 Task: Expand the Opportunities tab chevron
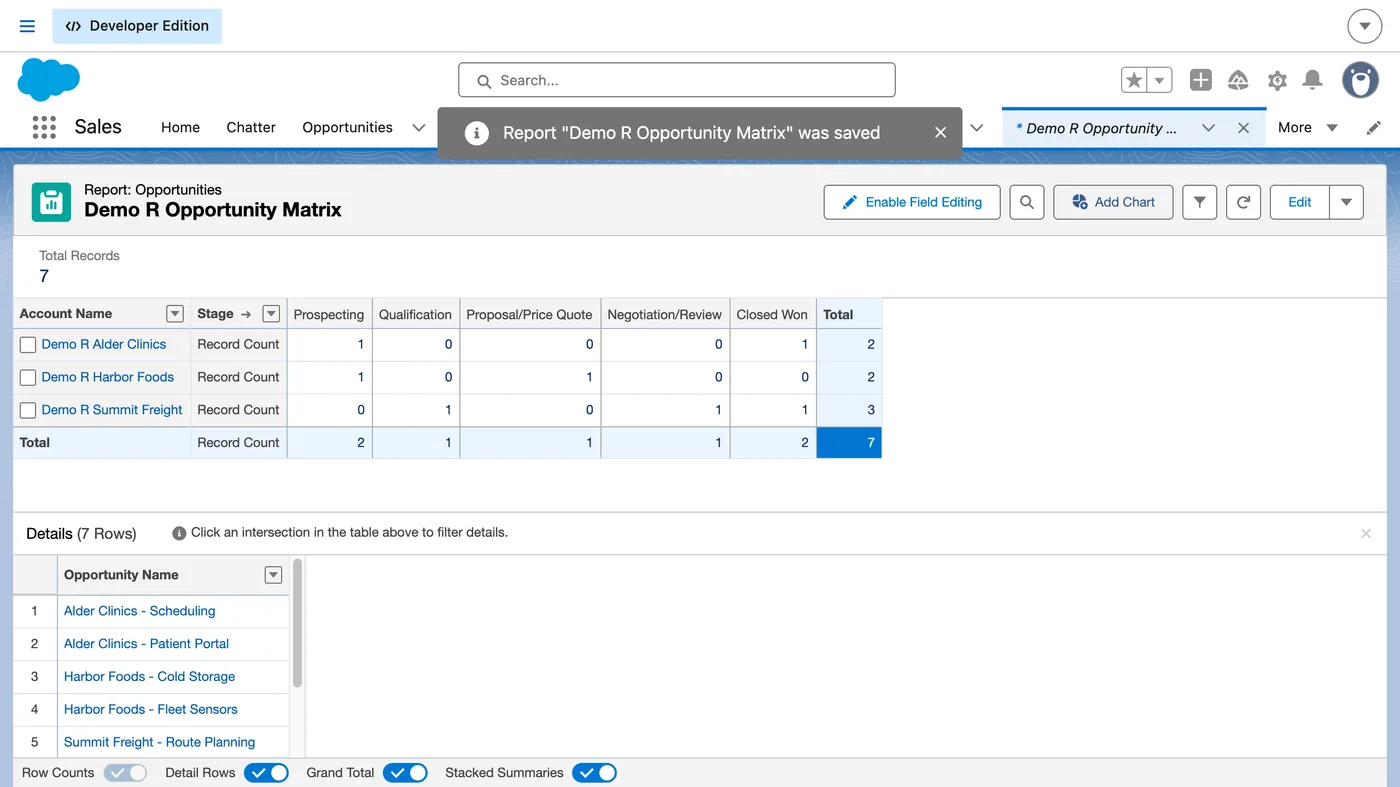419,127
